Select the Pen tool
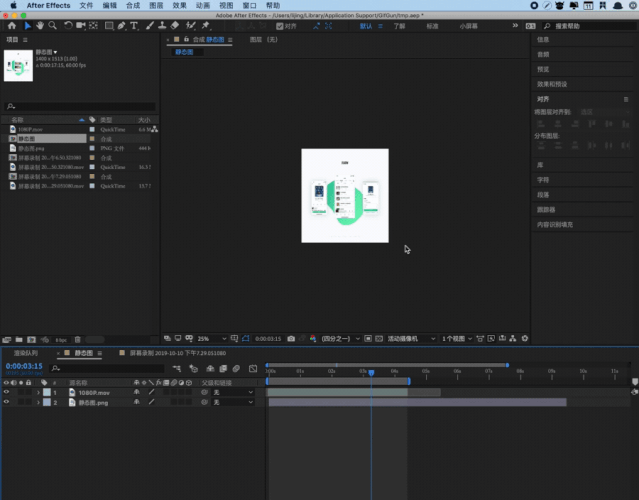This screenshot has width=639, height=500. tap(120, 26)
